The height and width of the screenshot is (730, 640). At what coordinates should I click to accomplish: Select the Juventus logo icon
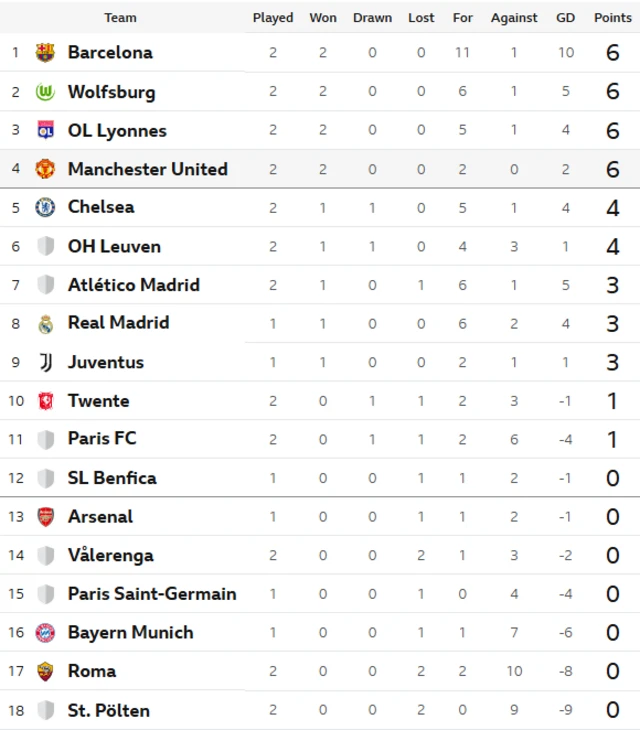tap(45, 362)
